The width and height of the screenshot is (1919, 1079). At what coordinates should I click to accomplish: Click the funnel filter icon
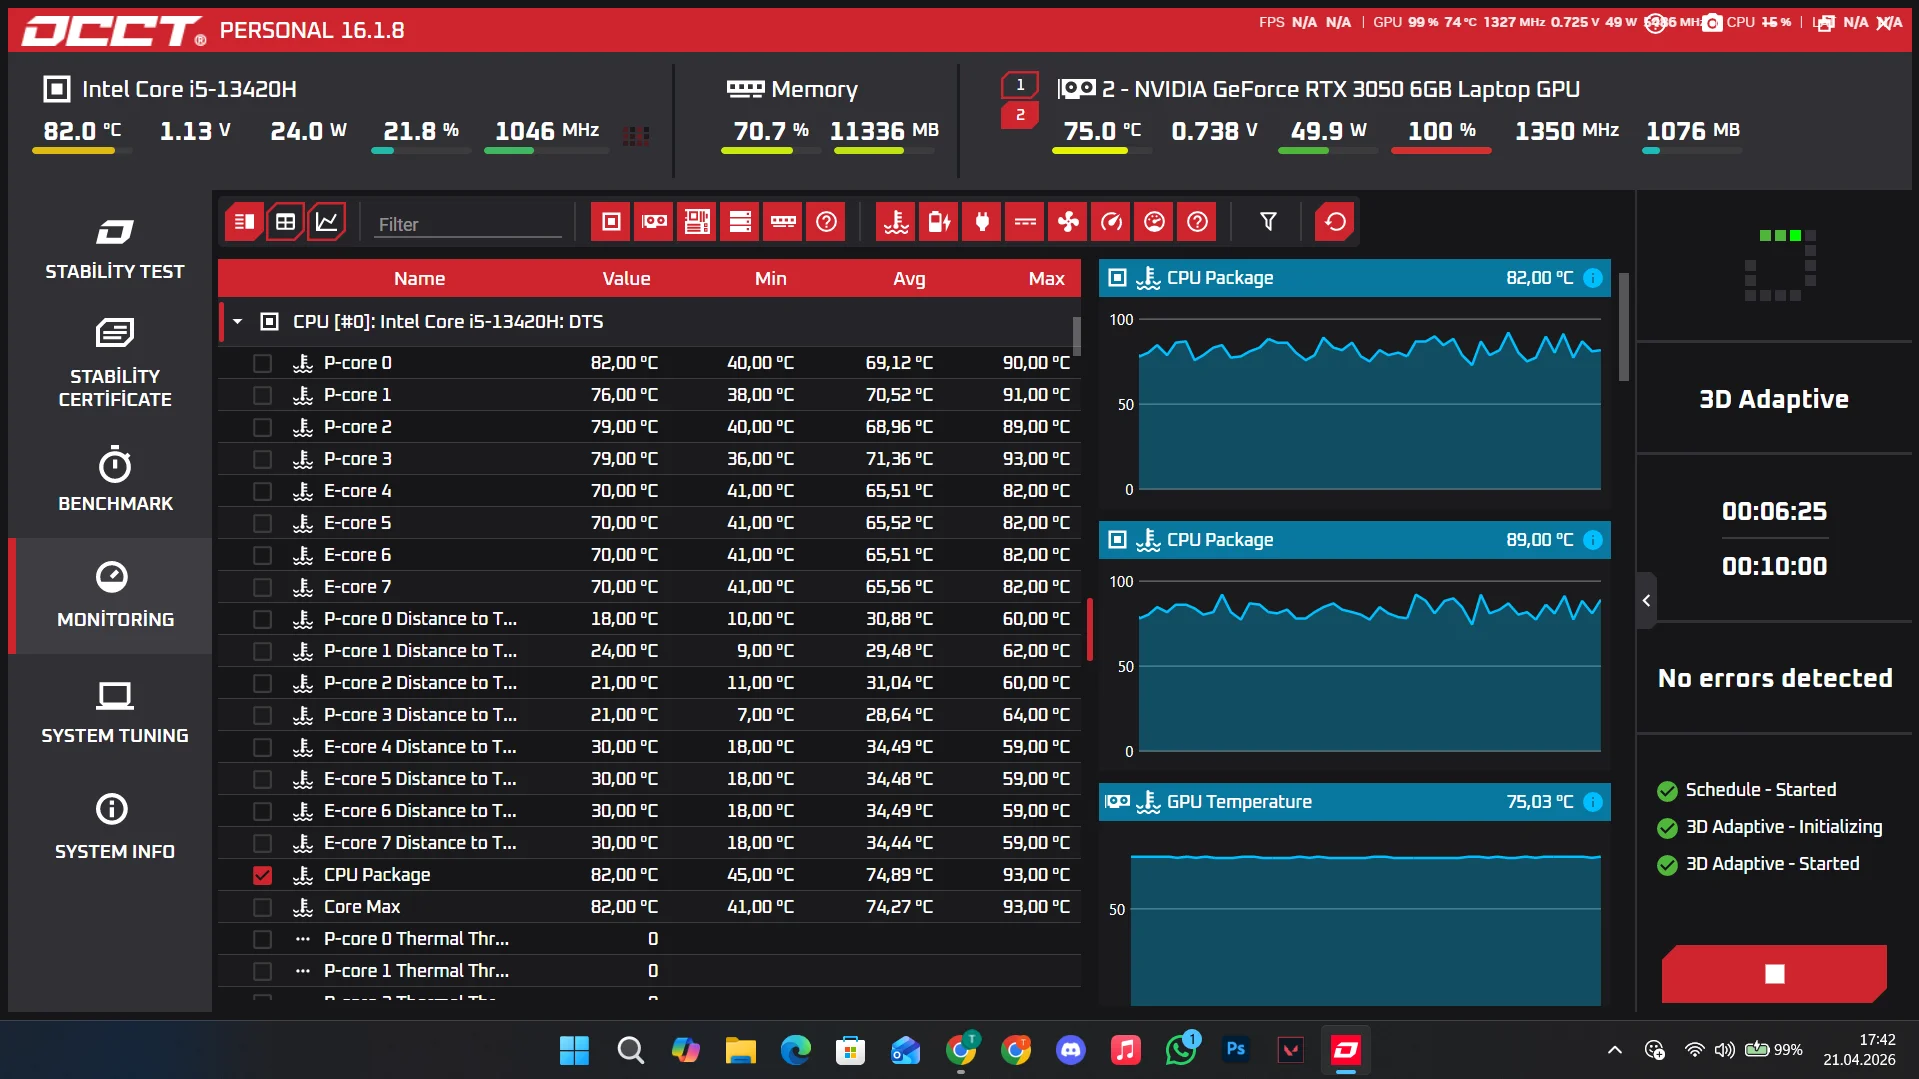click(x=1268, y=222)
